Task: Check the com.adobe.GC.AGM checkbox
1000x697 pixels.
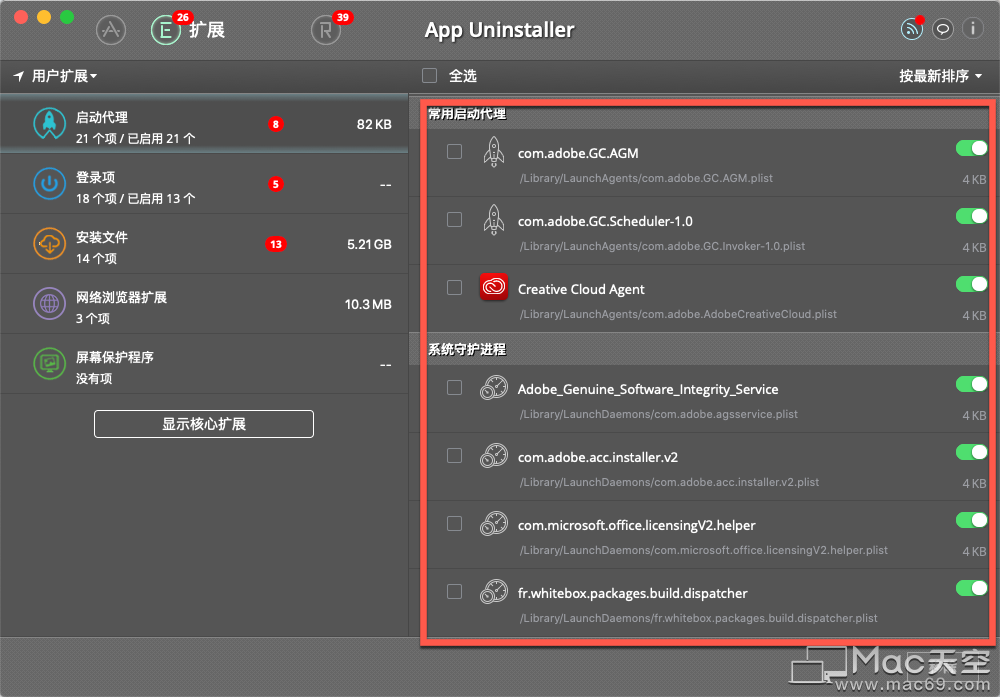Action: tap(454, 151)
